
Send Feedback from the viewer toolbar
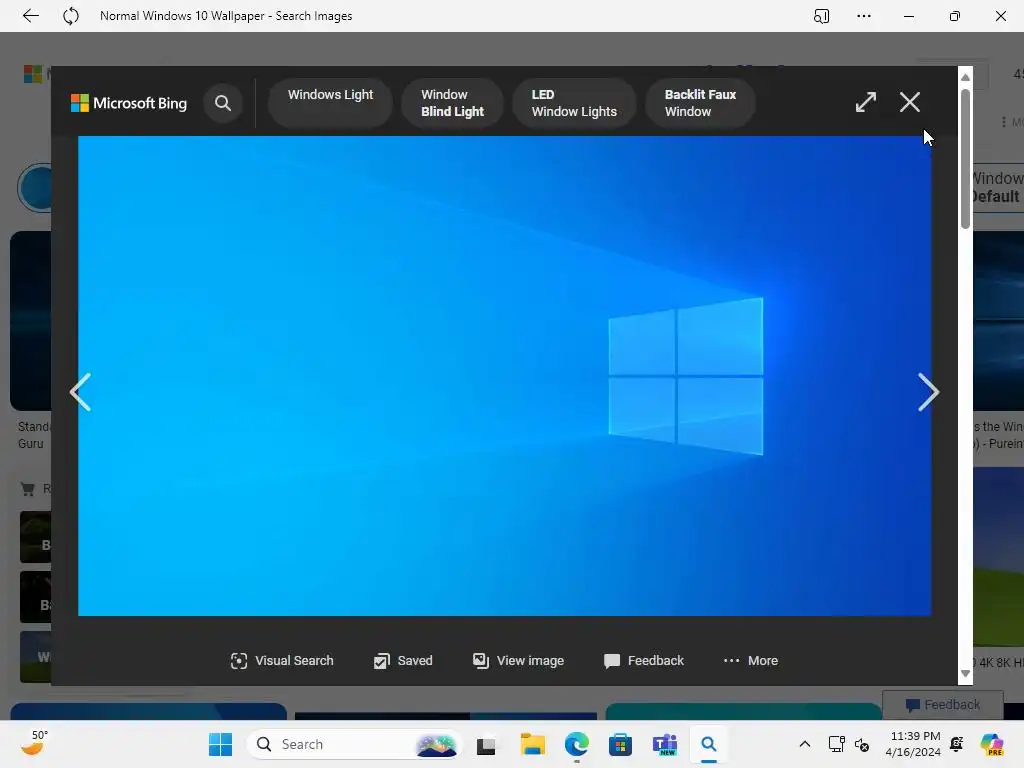coord(644,660)
